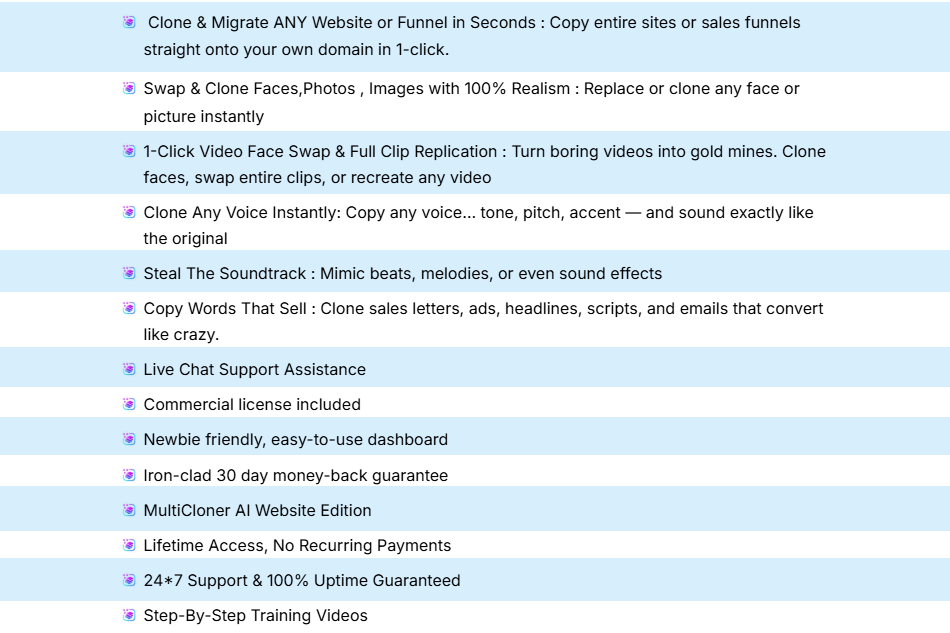Click bullet icon next to Clone Any Voice Instantly
This screenshot has width=950, height=633.
tap(129, 212)
